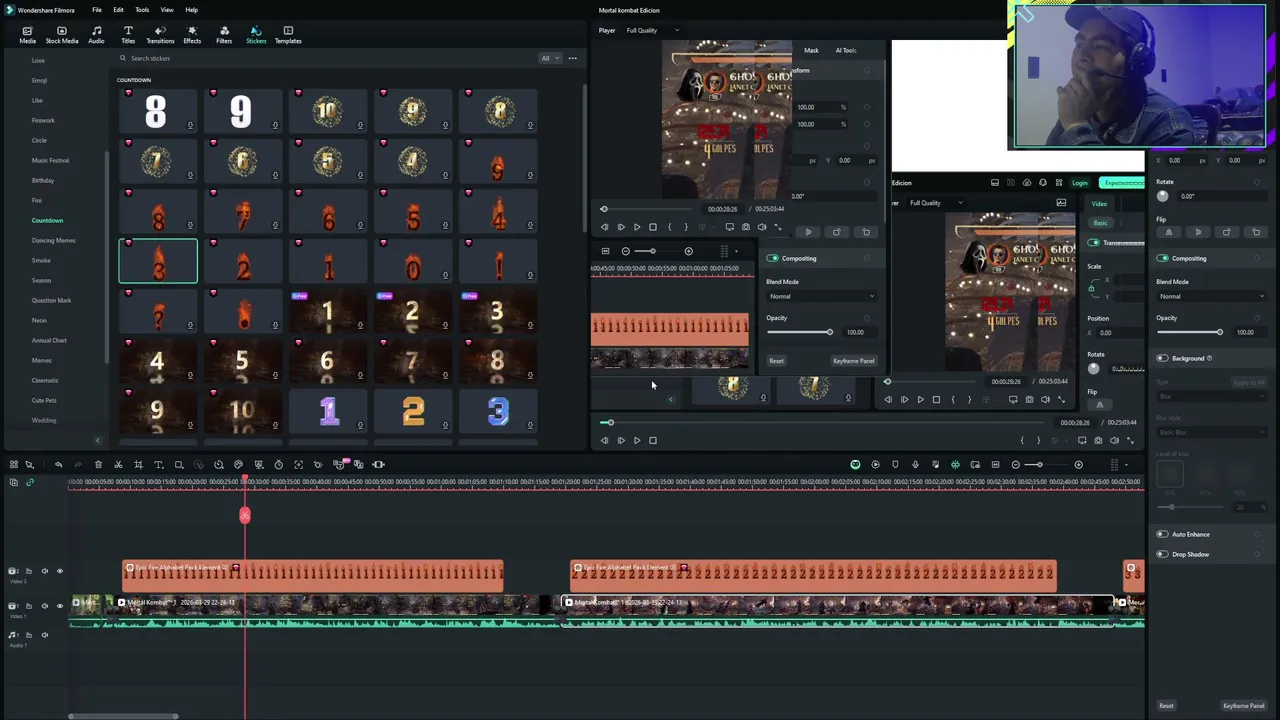The width and height of the screenshot is (1280, 720).
Task: Click the marker icon above the timeline
Action: [895, 465]
